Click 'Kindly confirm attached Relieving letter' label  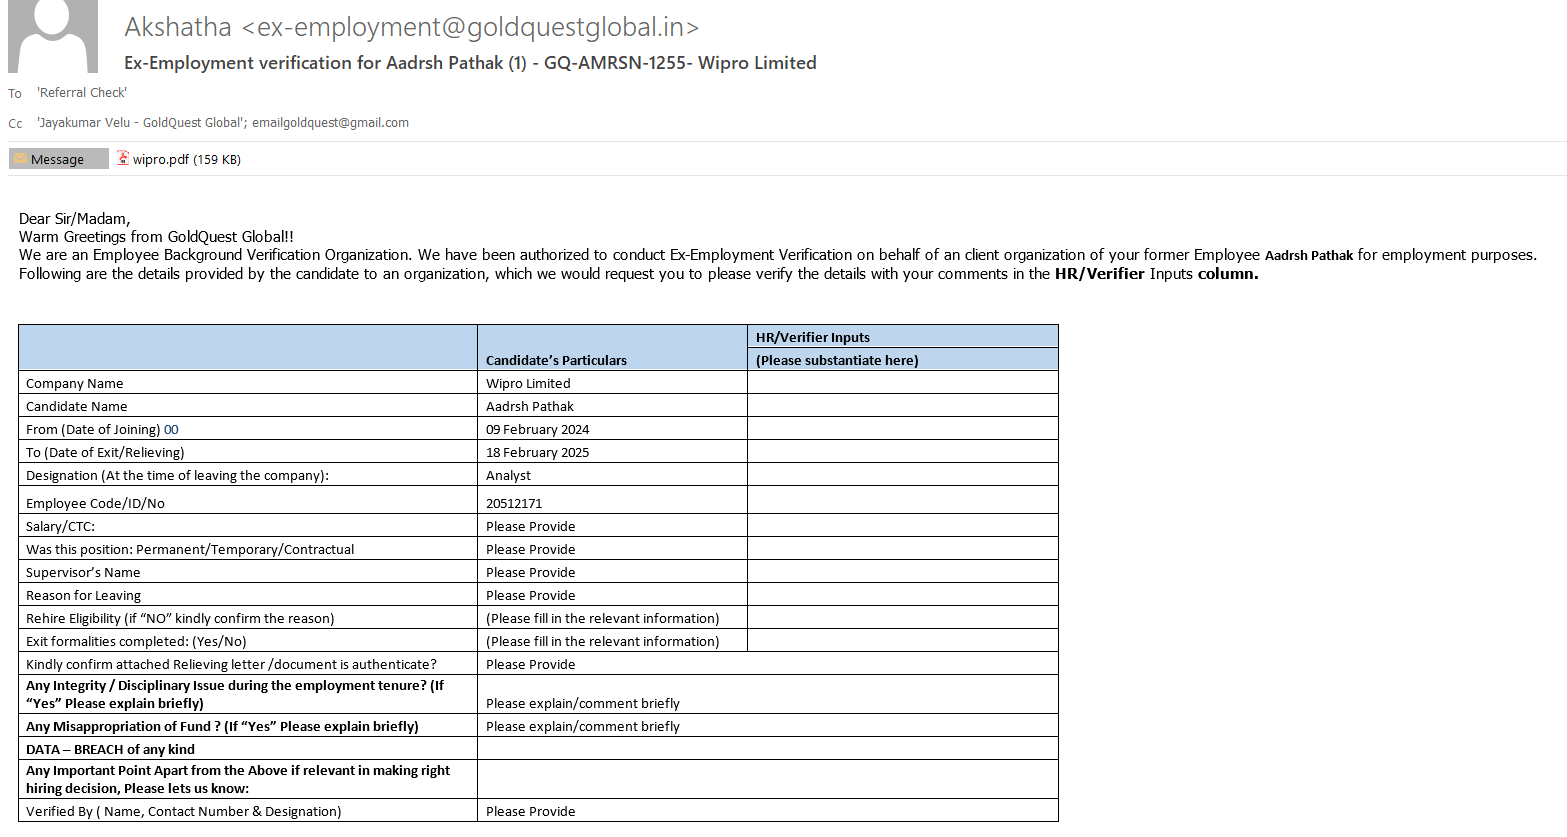(x=231, y=664)
